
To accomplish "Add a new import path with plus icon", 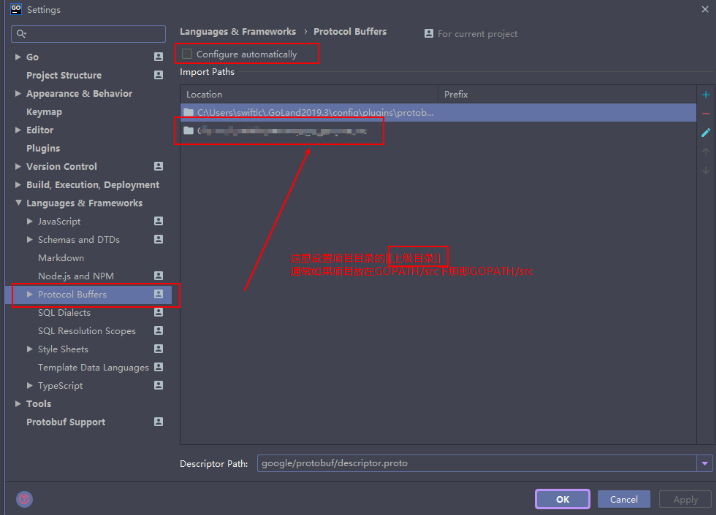I will (x=705, y=95).
